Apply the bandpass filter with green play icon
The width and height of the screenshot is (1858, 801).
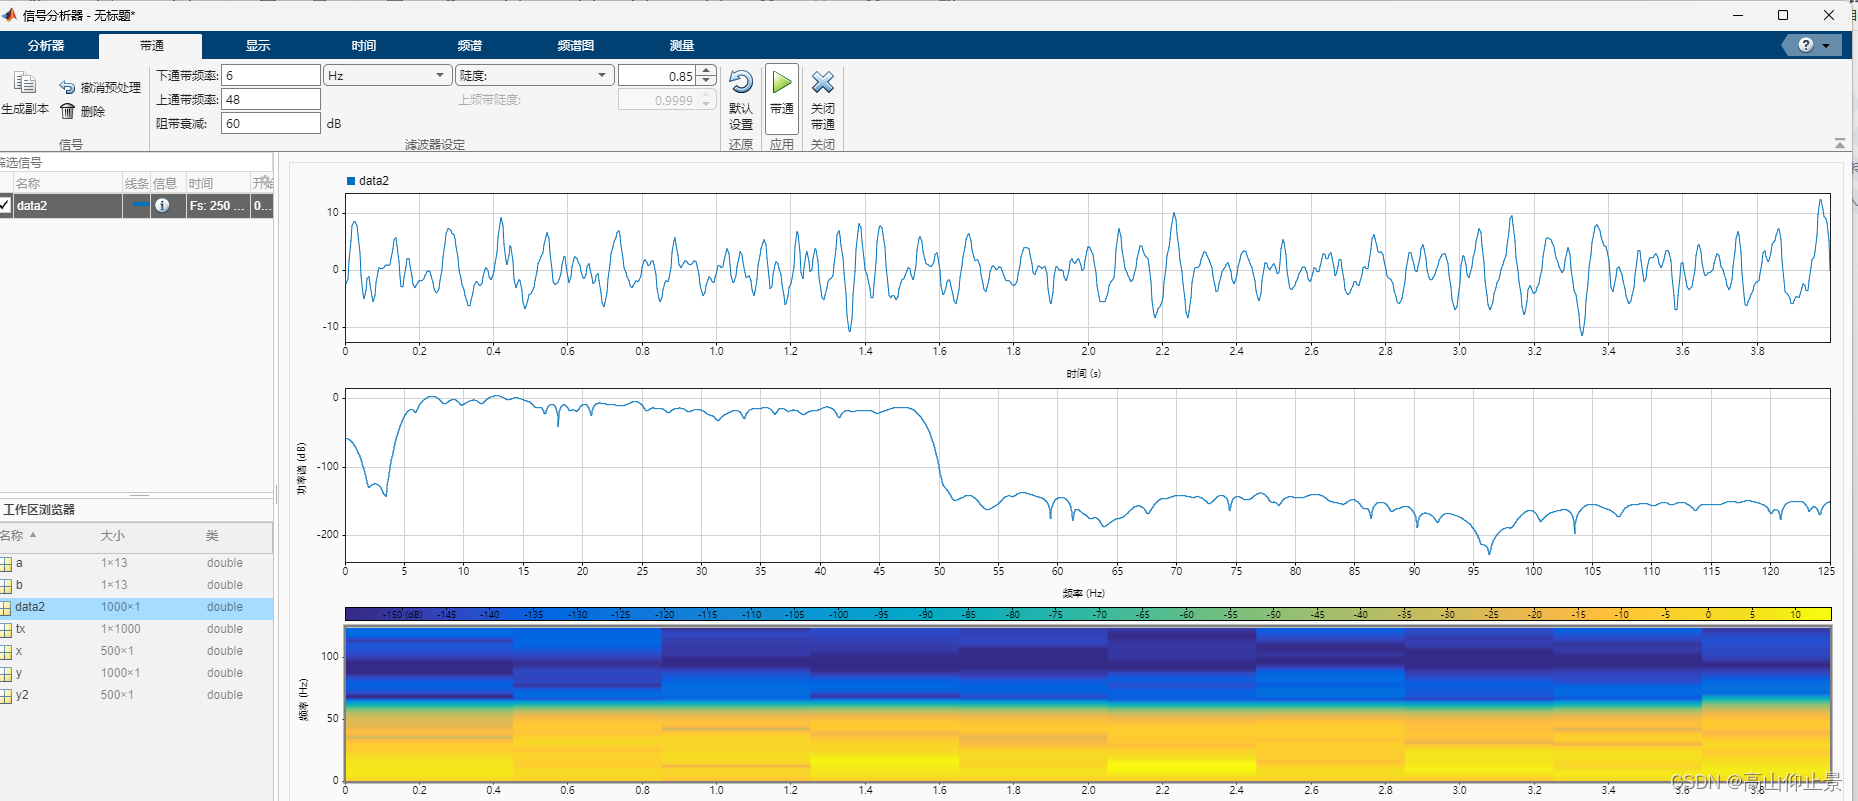782,83
